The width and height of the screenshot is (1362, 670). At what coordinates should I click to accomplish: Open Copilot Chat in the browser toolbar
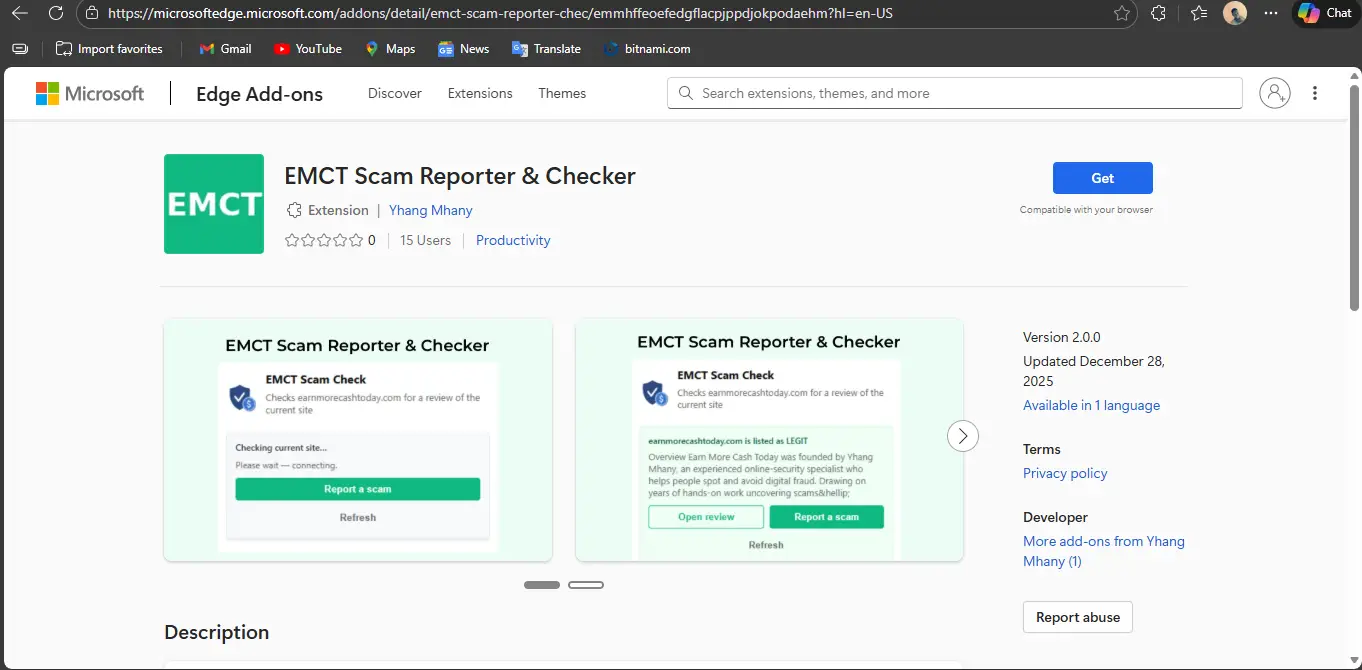1325,13
